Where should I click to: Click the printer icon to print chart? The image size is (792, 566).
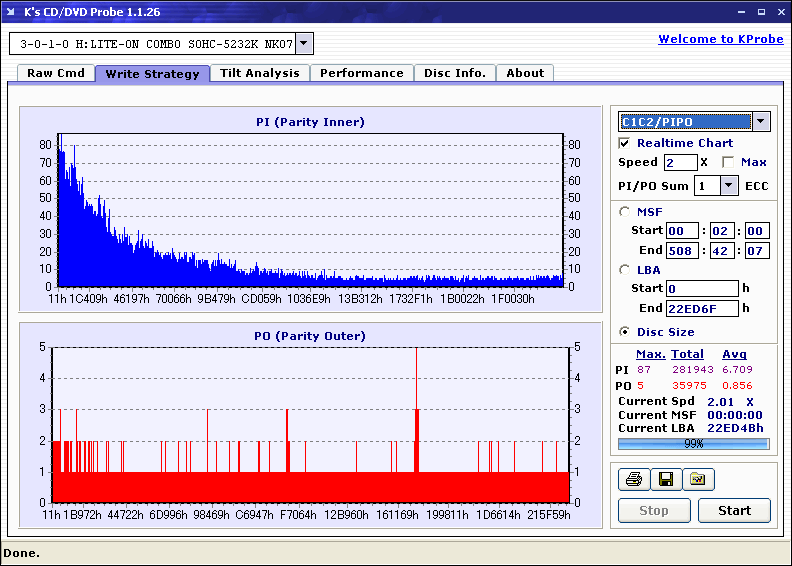tap(633, 480)
